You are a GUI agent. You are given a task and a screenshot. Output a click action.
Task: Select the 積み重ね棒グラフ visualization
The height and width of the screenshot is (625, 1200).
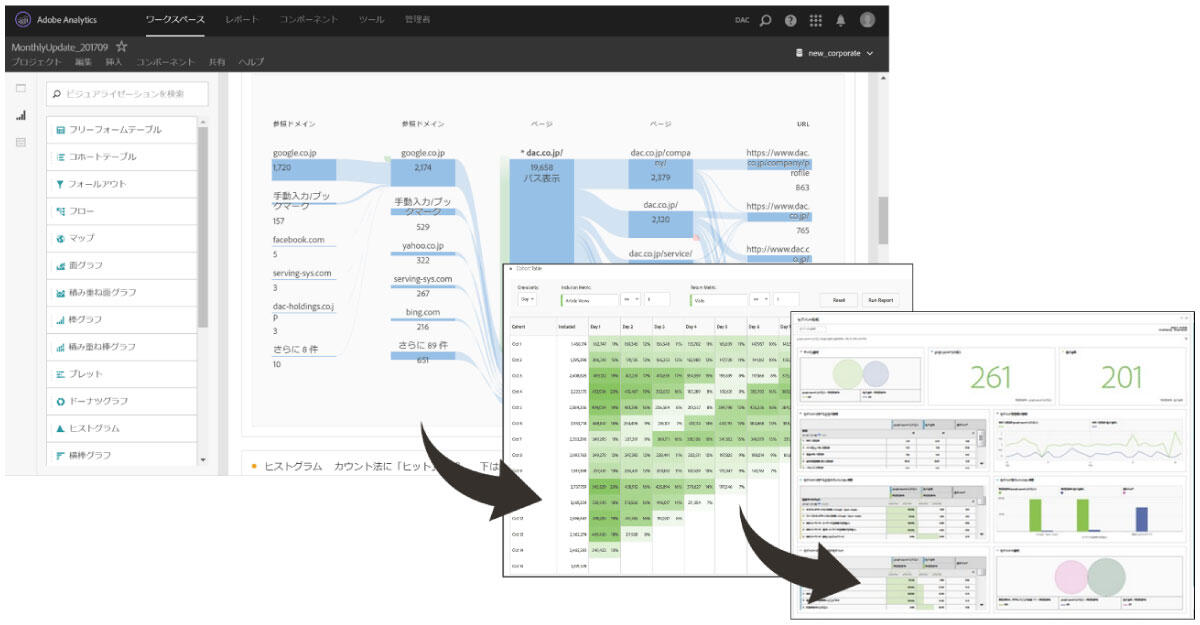coord(121,346)
